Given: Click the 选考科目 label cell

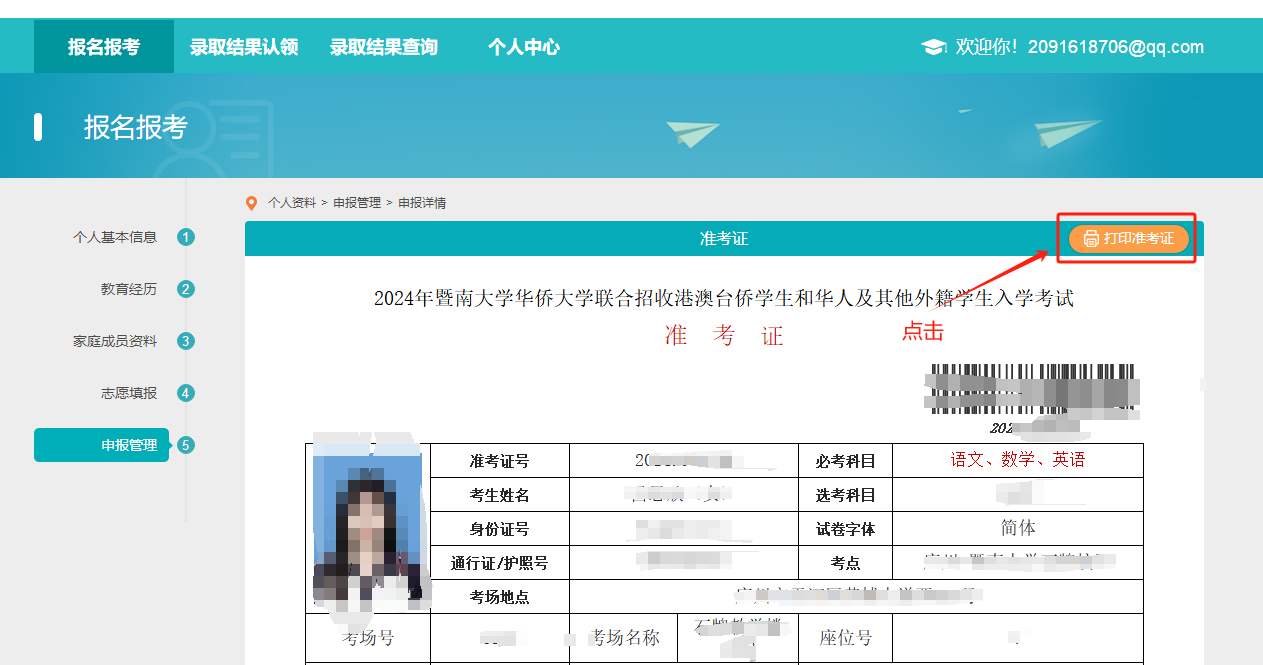Looking at the screenshot, I should [x=846, y=495].
